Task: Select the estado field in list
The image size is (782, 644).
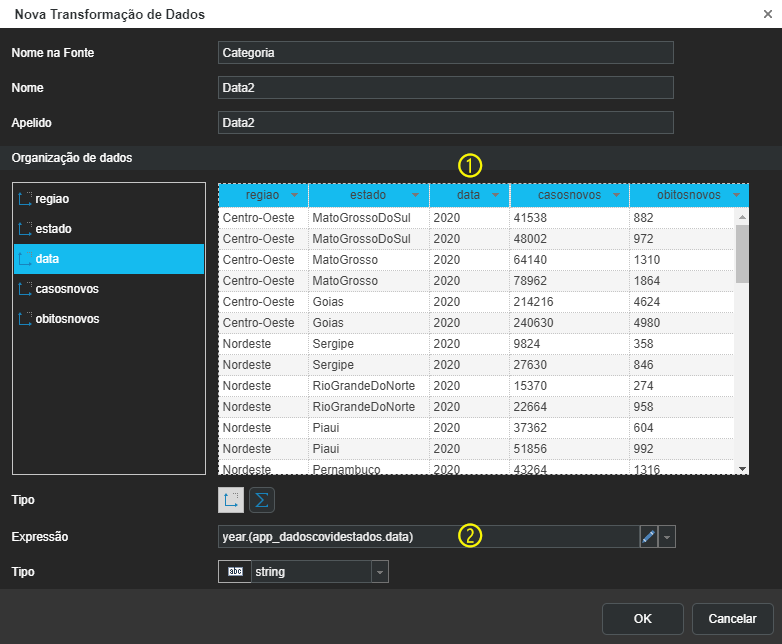Action: [109, 228]
